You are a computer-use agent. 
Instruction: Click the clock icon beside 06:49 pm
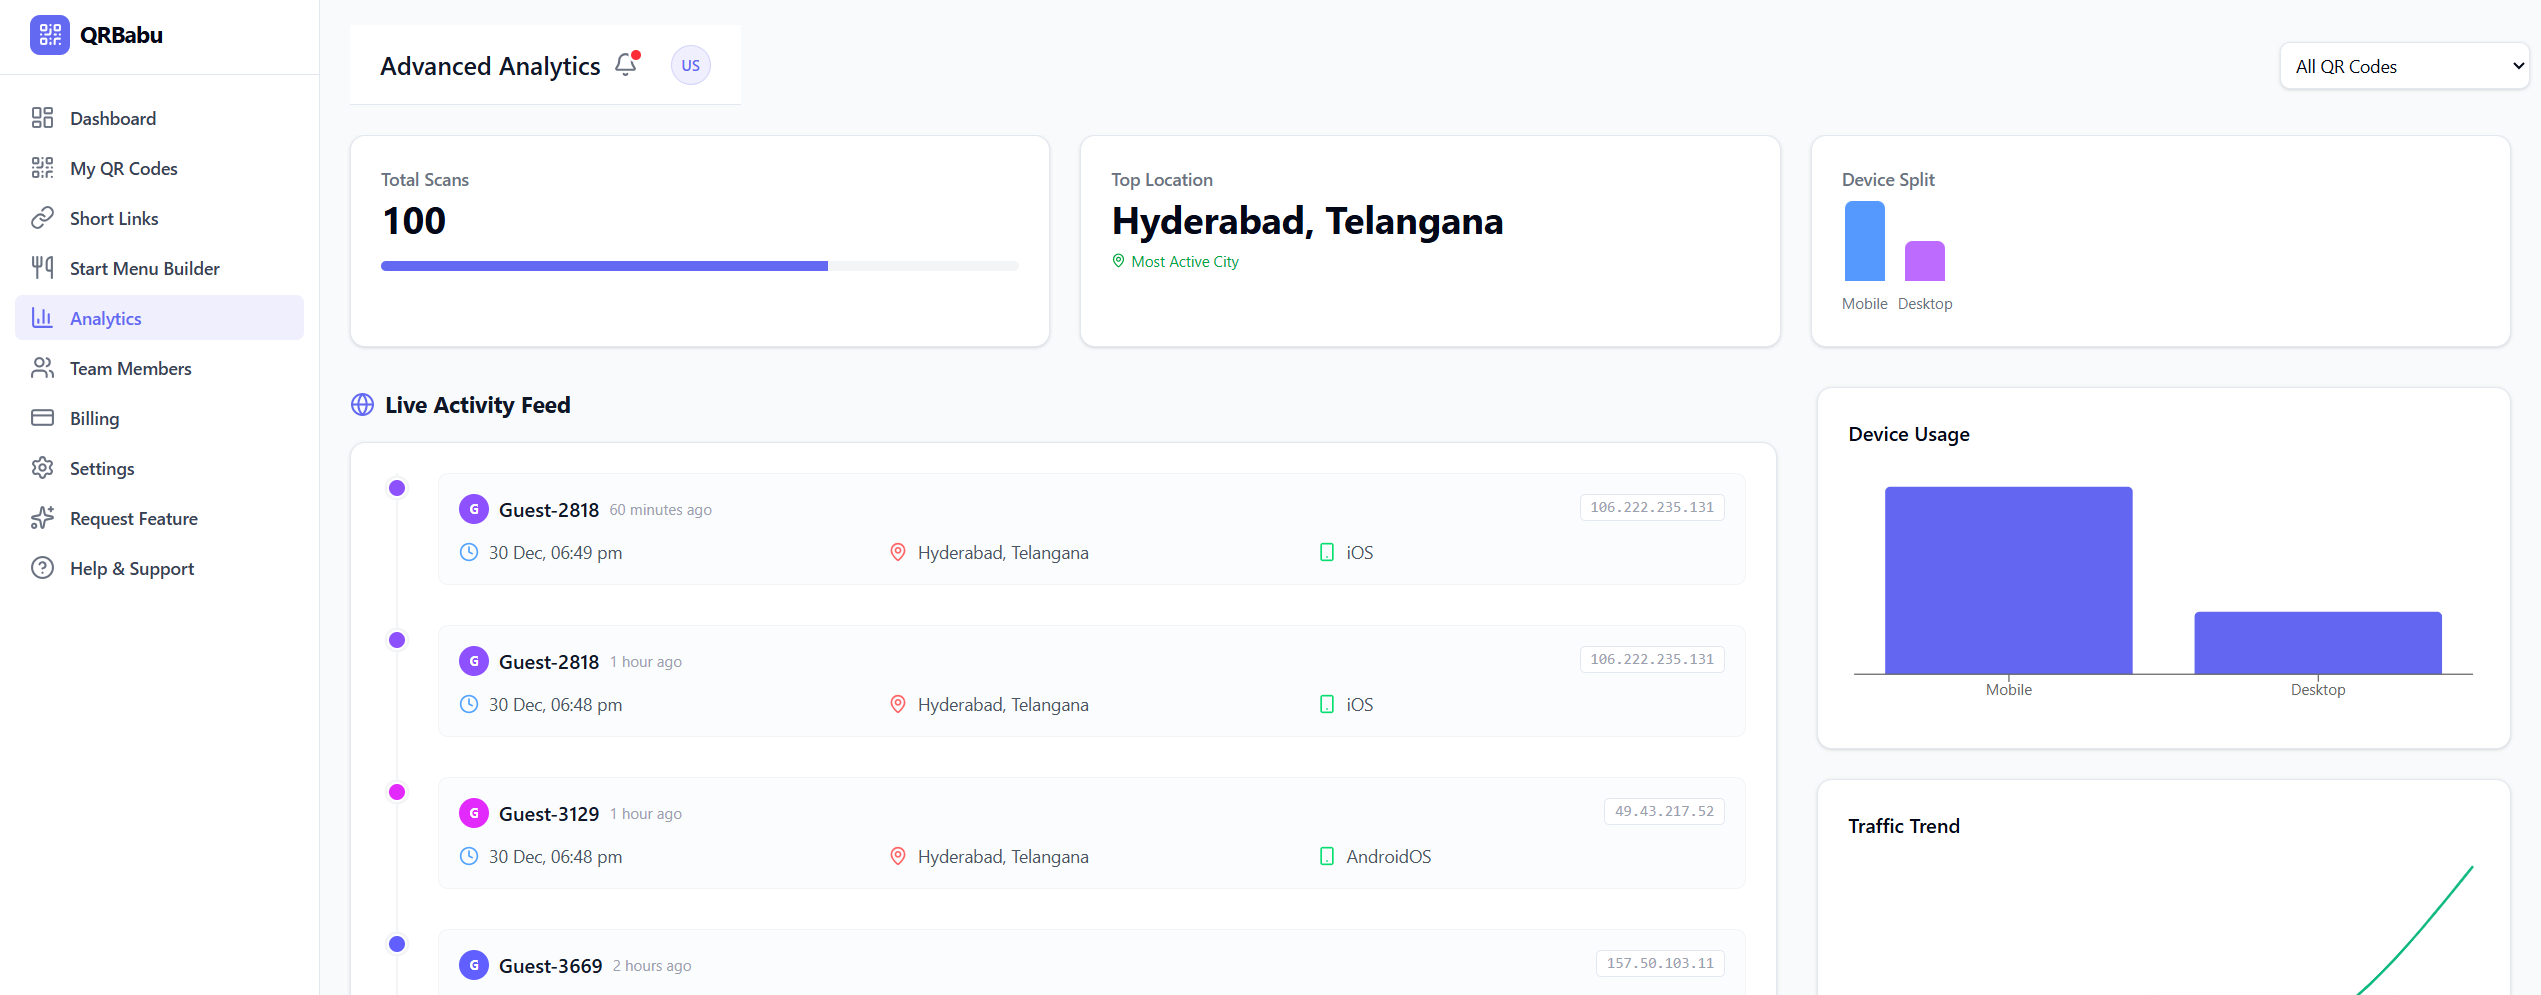tap(469, 552)
